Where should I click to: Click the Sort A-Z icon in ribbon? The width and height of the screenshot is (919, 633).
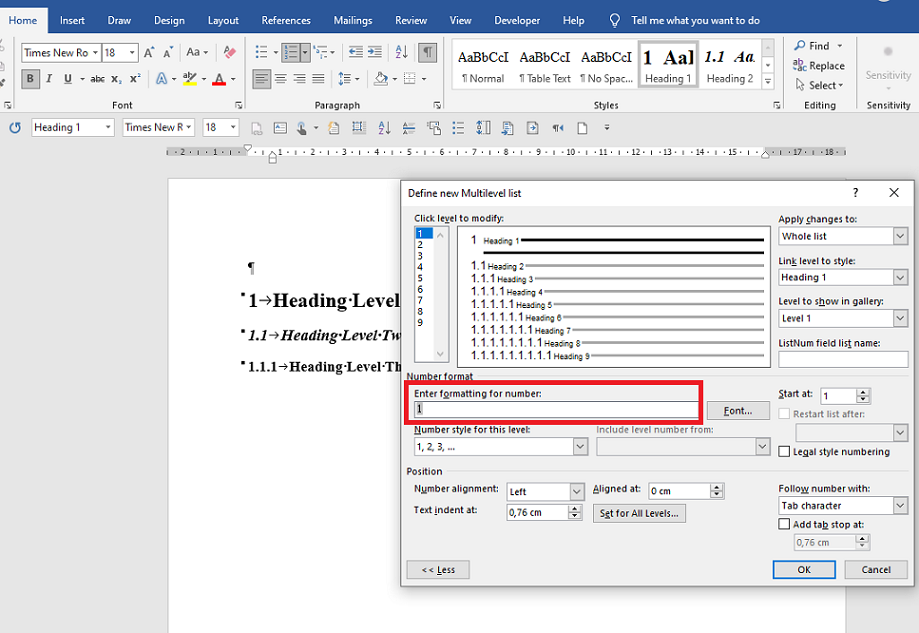point(402,53)
